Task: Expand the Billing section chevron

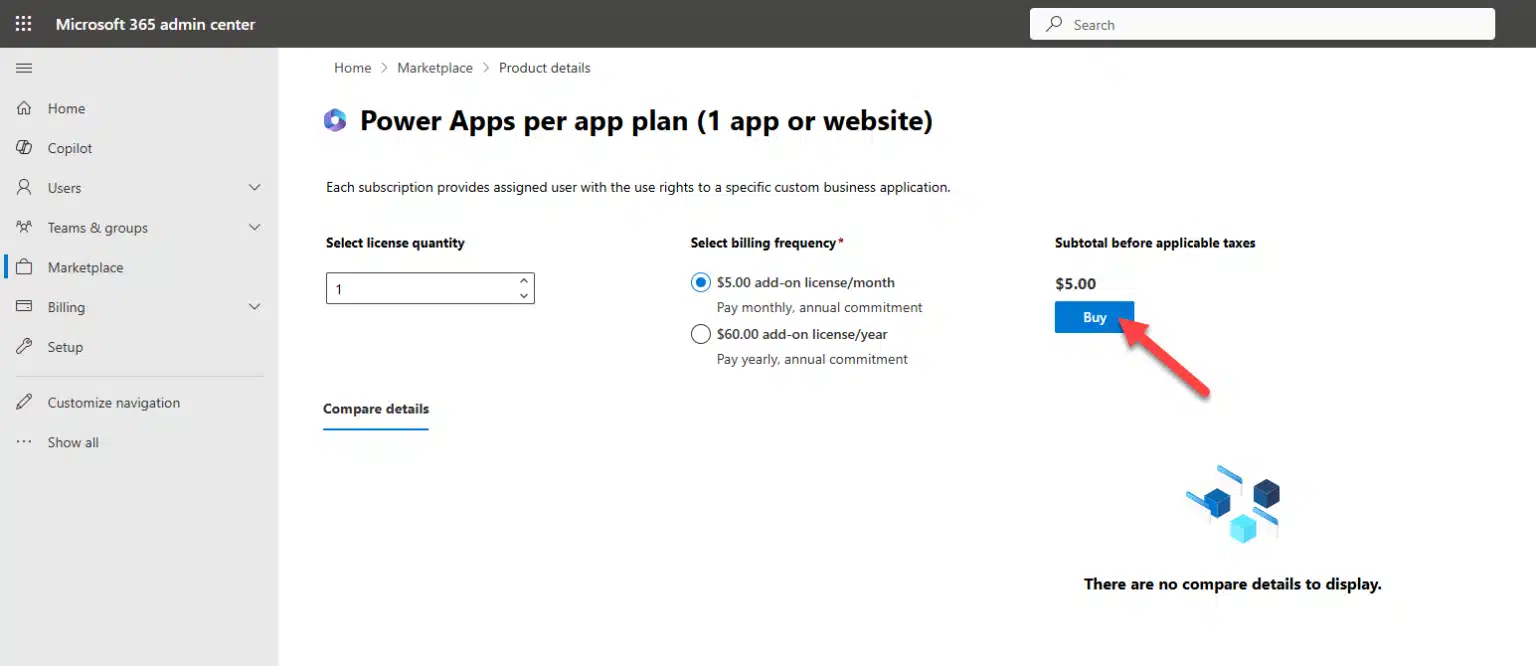Action: coord(254,307)
